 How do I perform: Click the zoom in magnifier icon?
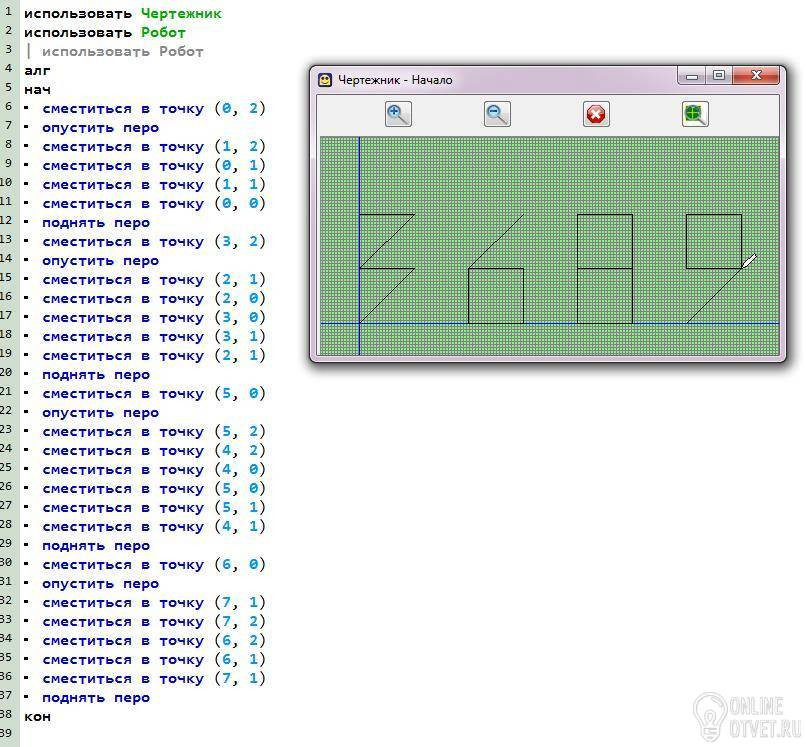[x=398, y=114]
